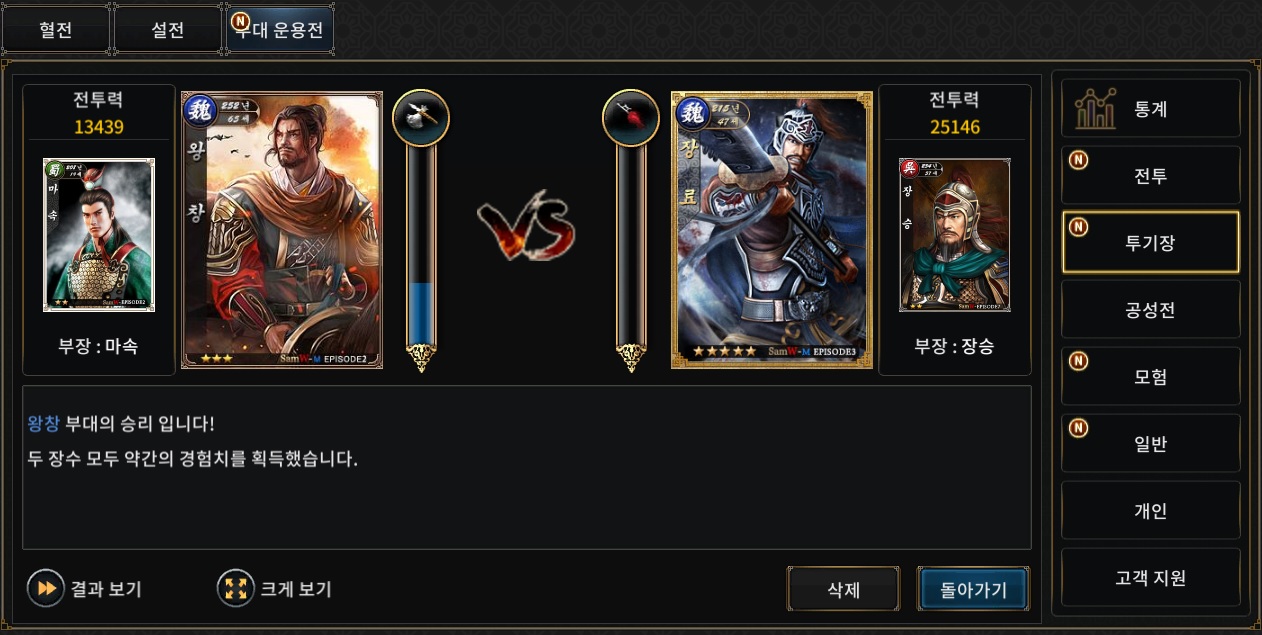Click the 魏 faction badge on 장료 card

click(693, 113)
